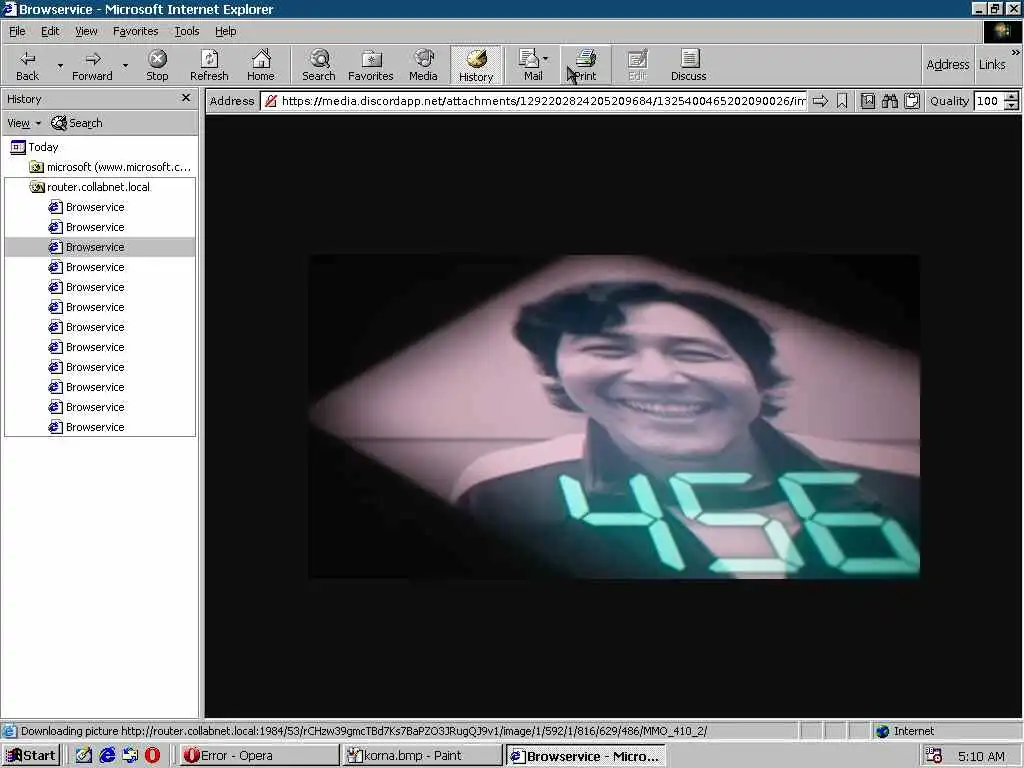Launch Opera from the quick launch icon
The image size is (1024, 768).
[152, 756]
